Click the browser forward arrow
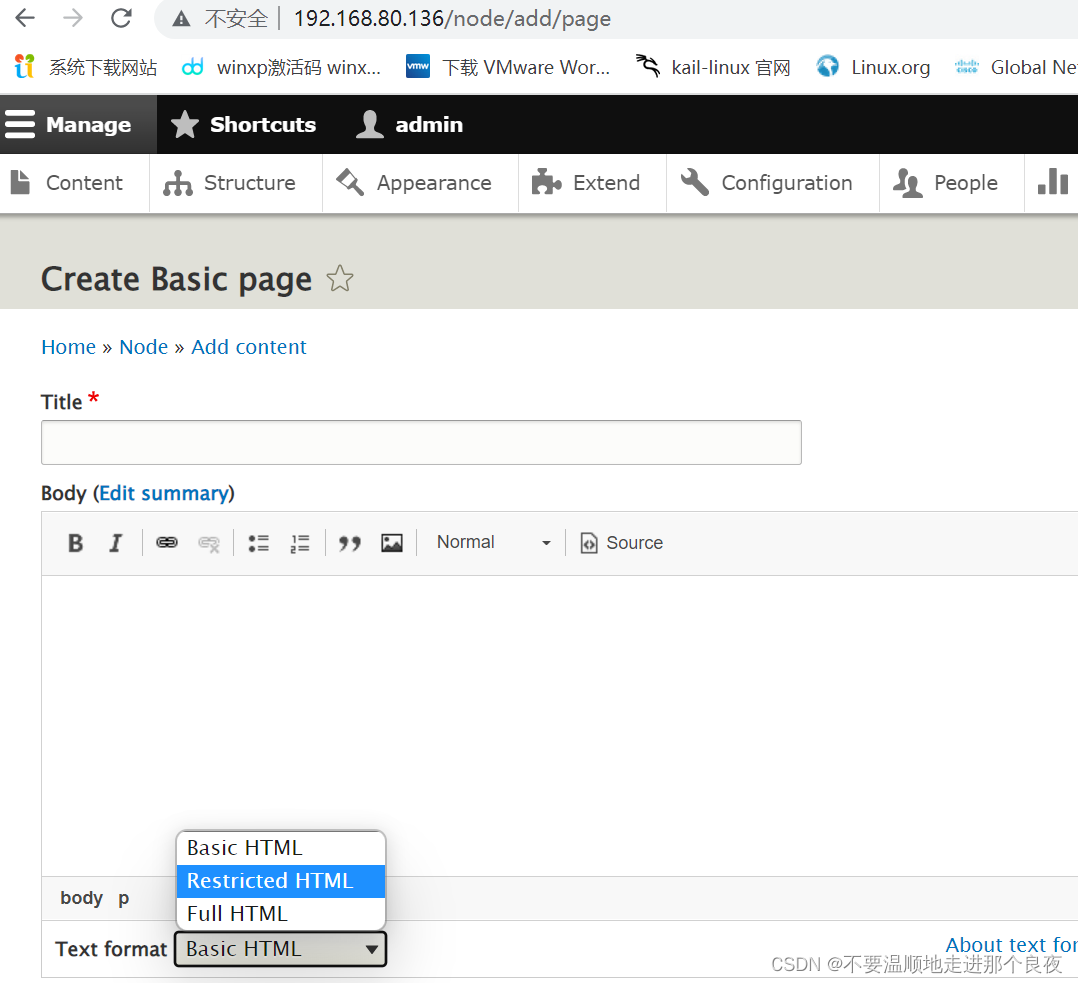This screenshot has width=1078, height=983. tap(73, 18)
